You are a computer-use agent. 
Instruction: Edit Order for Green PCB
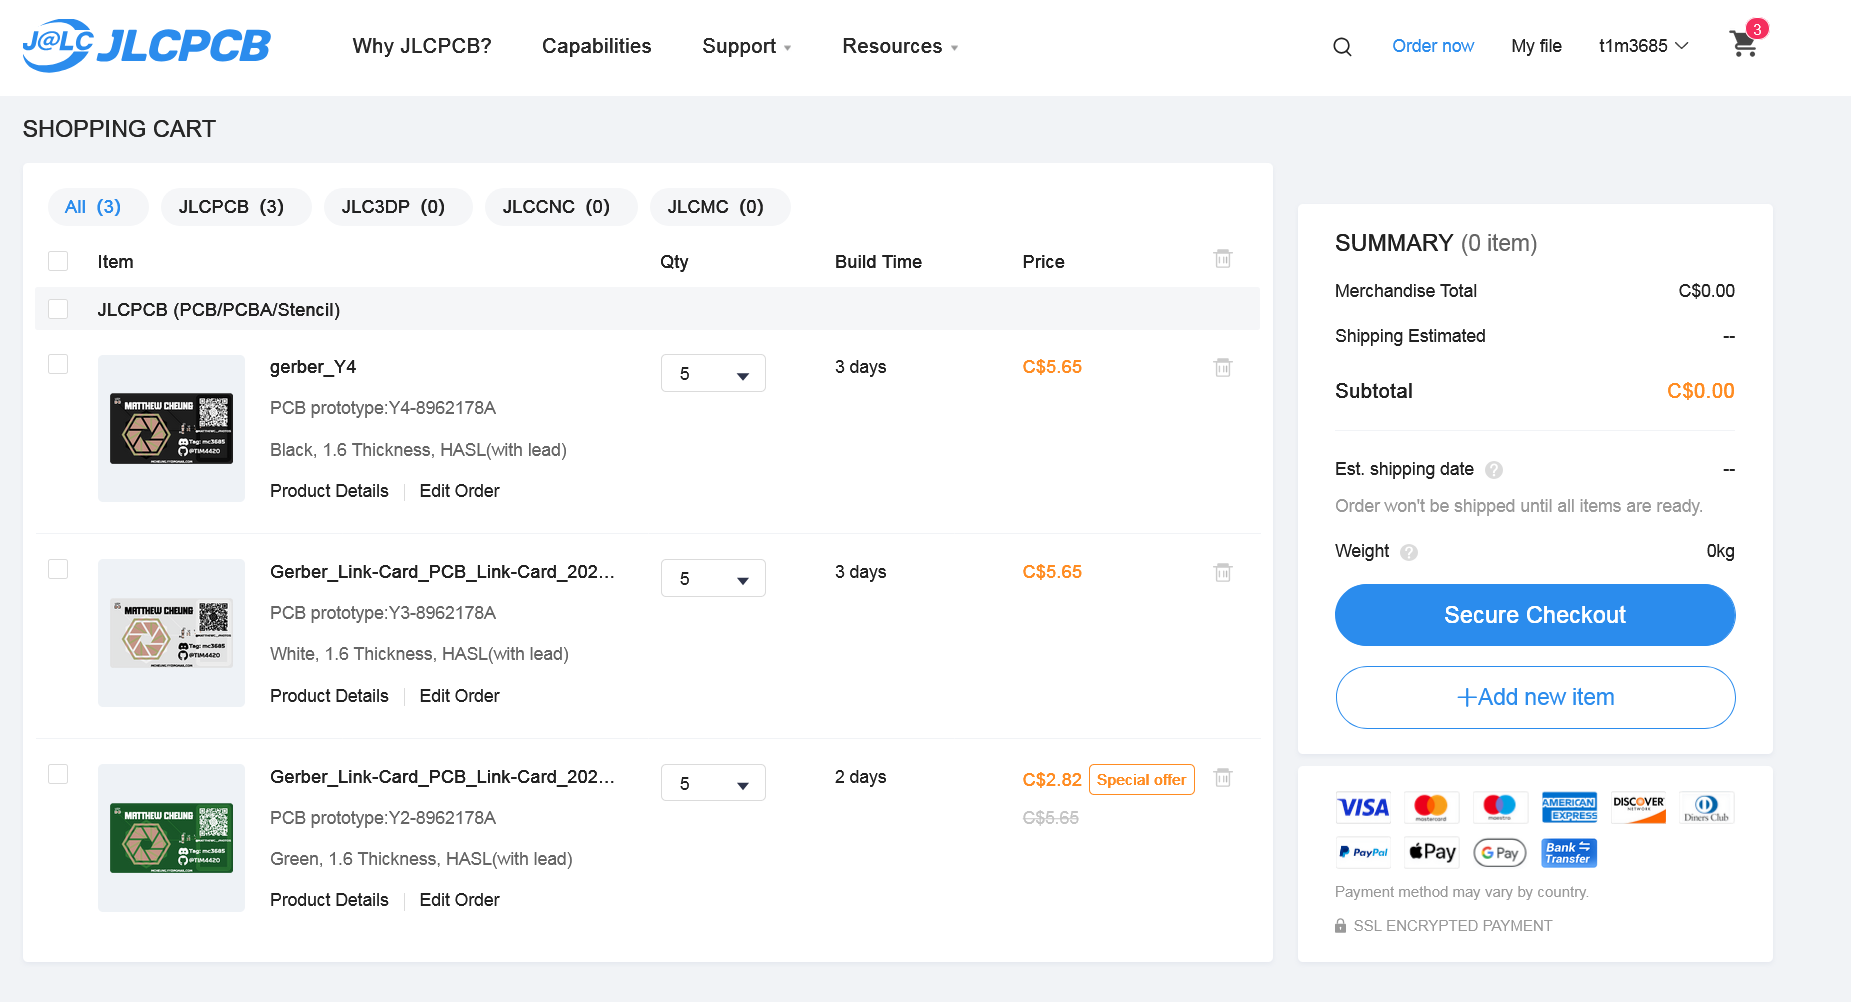point(459,900)
